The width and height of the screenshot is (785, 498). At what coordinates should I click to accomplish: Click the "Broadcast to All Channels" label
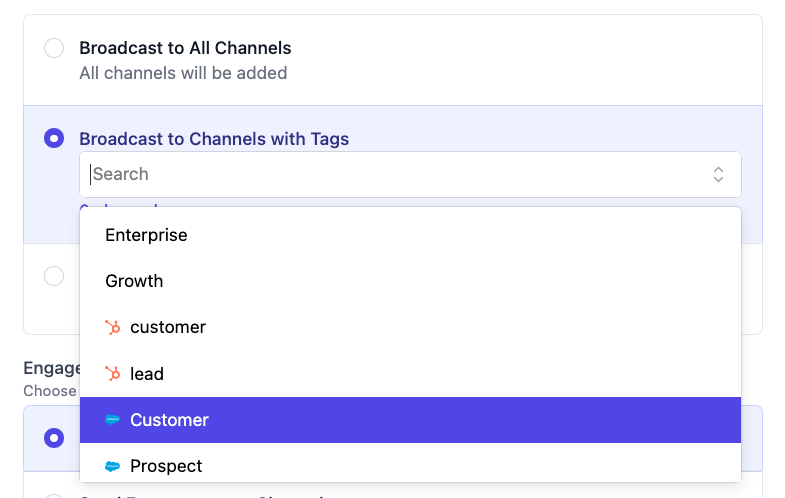tap(185, 48)
